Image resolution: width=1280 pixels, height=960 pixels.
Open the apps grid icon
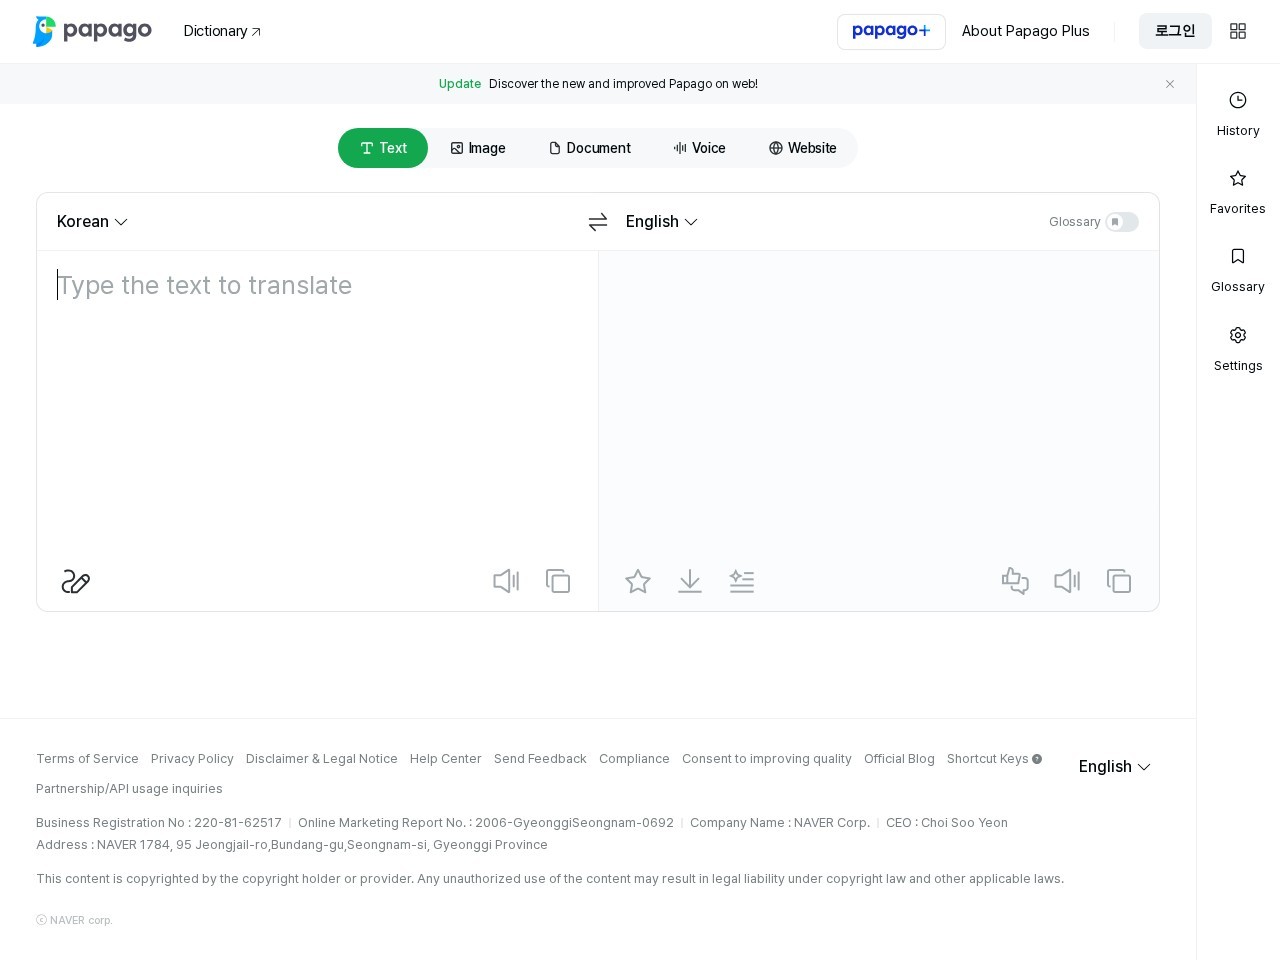click(1238, 31)
